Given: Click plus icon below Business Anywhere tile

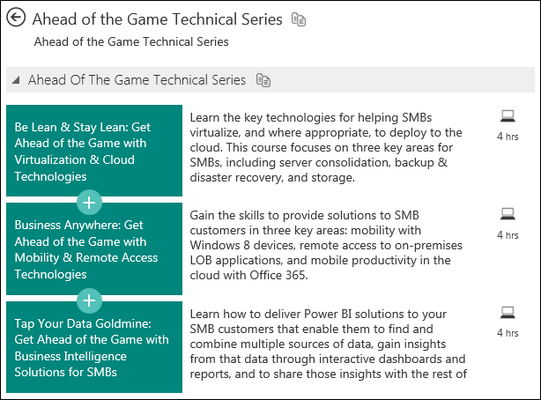Looking at the screenshot, I should click(89, 300).
